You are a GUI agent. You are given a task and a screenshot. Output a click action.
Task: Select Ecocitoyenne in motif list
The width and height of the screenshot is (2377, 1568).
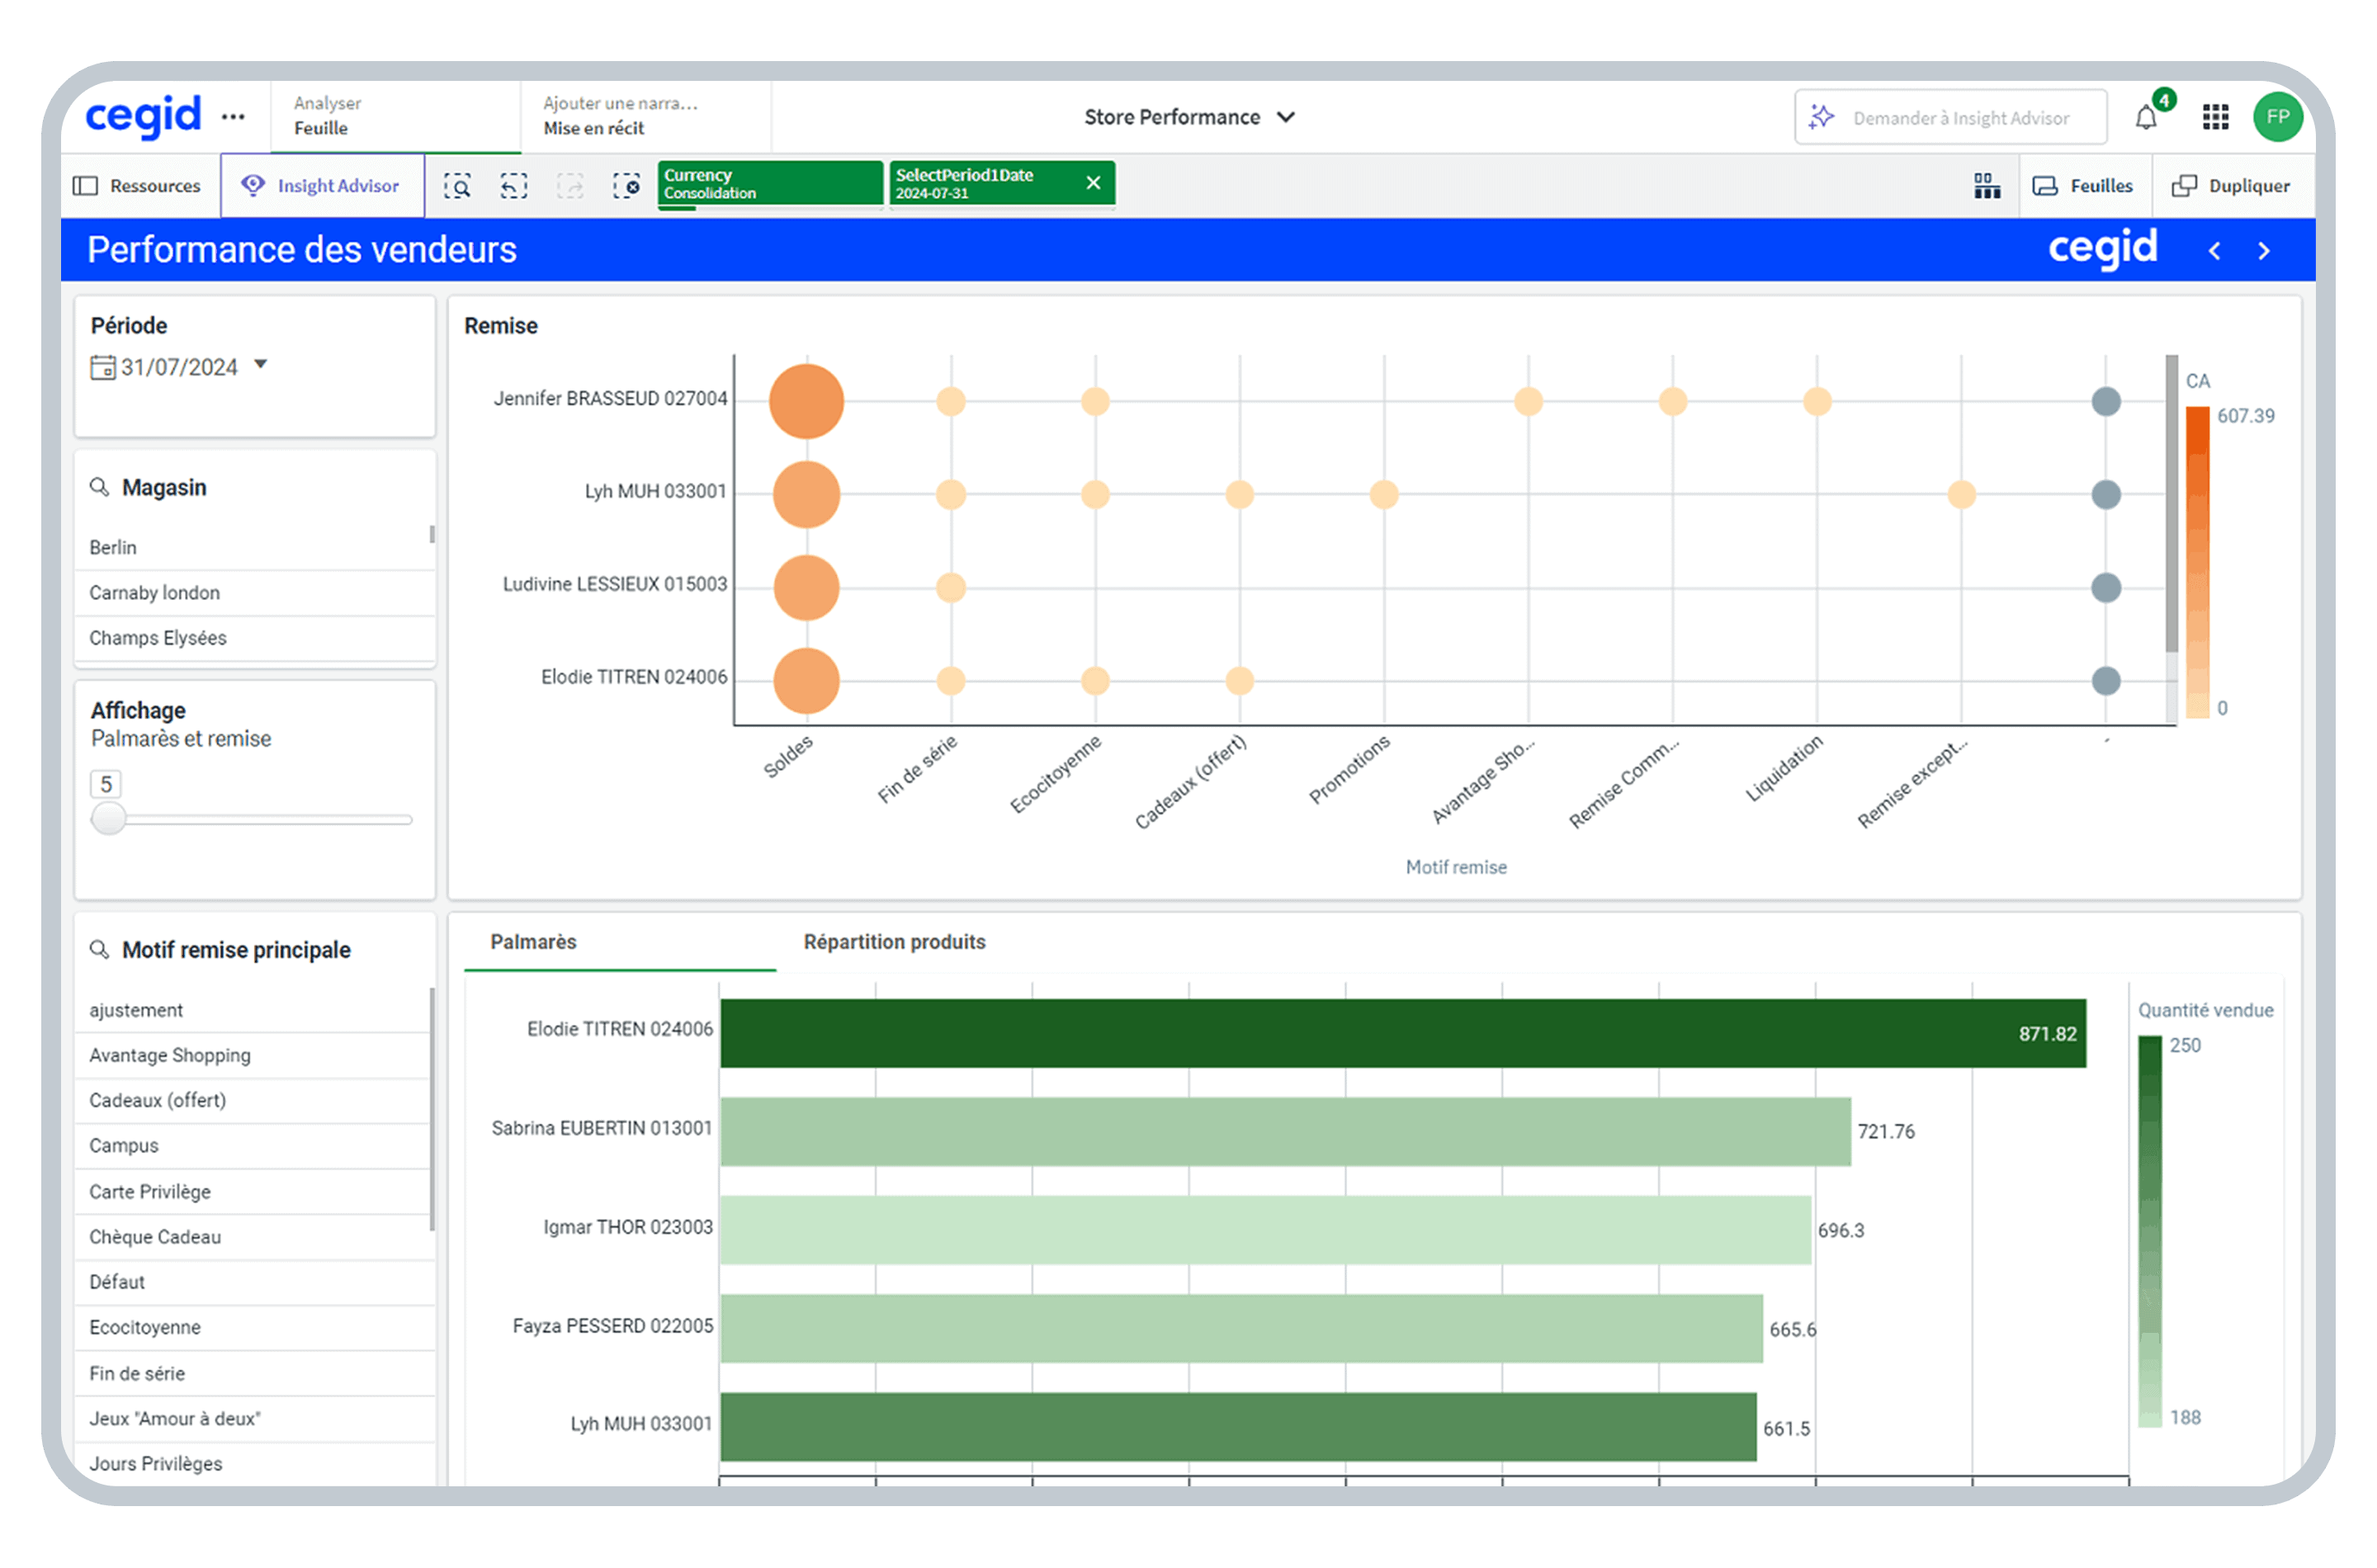254,1327
